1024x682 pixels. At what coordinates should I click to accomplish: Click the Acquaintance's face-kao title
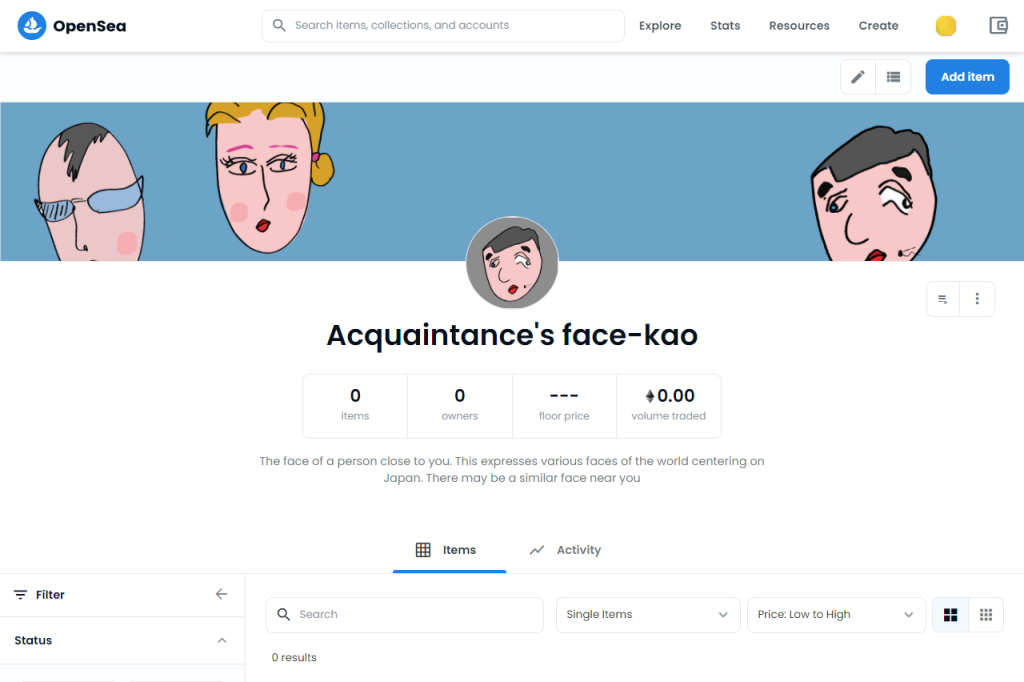(x=512, y=335)
